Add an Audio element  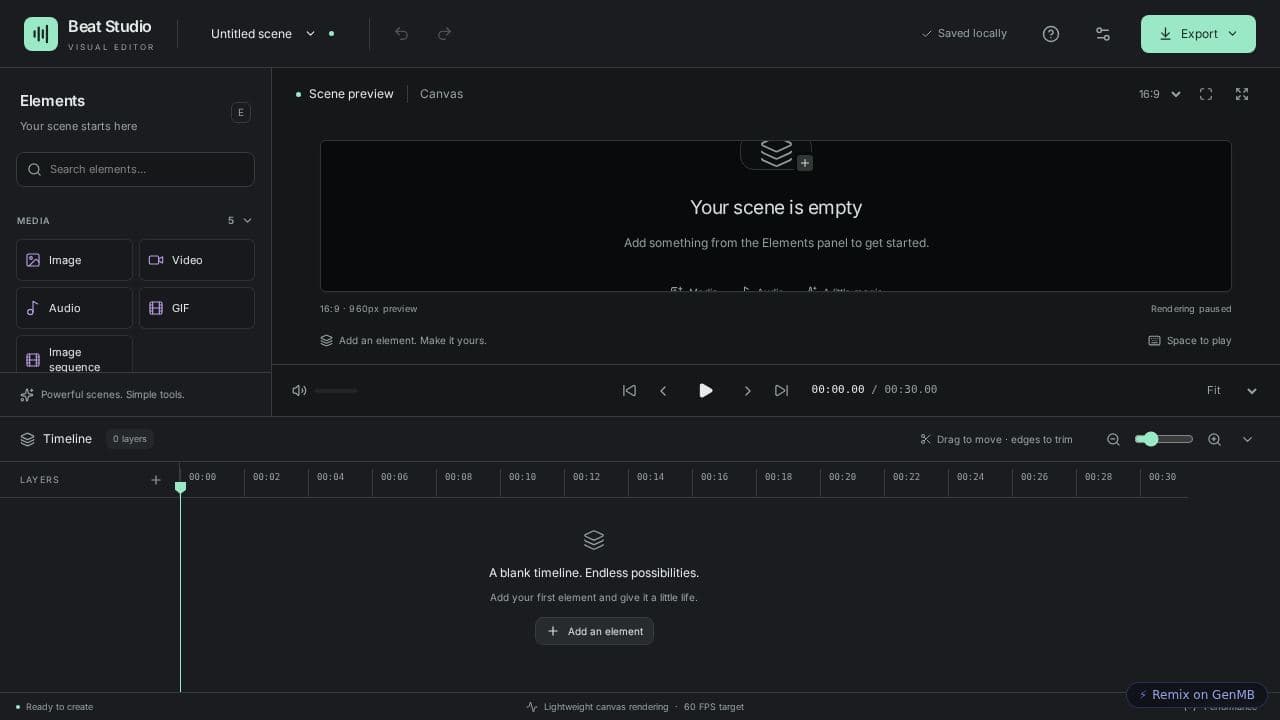coord(74,308)
